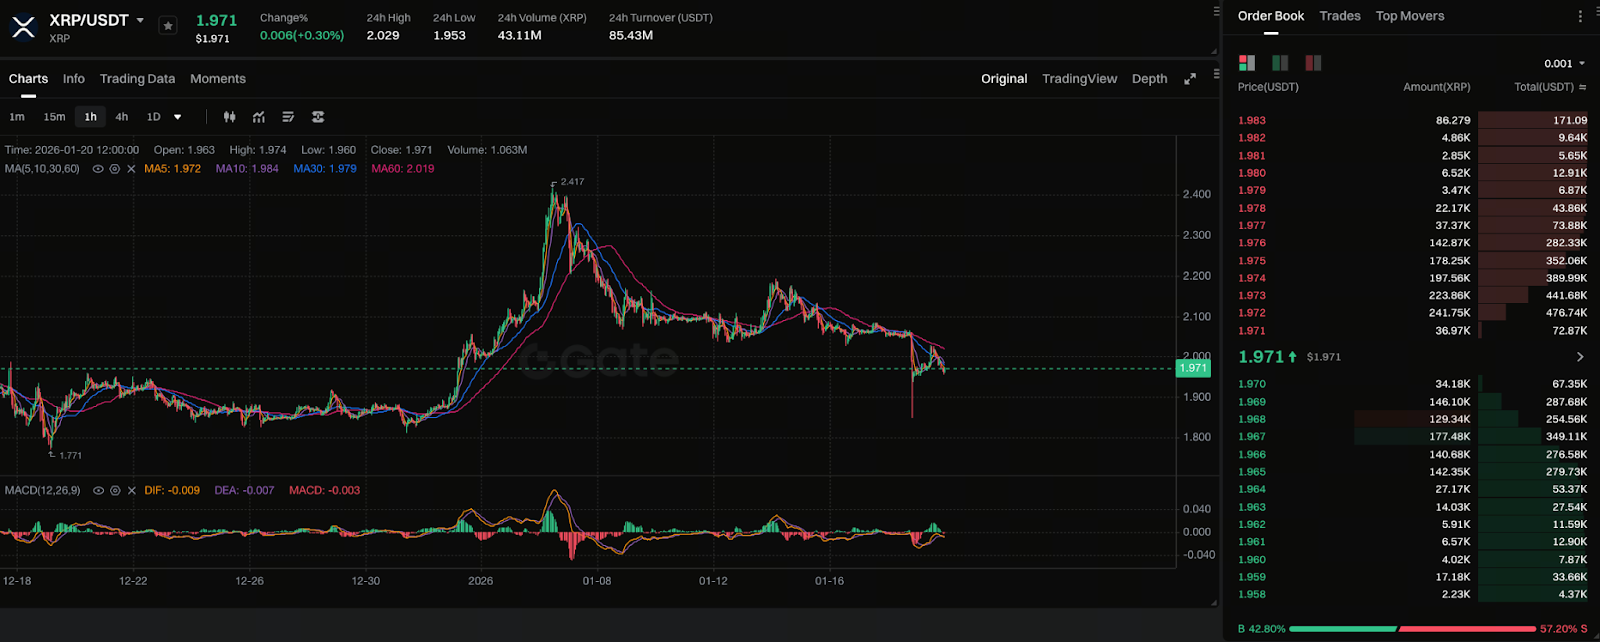Select Original chart mode
Image resolution: width=1600 pixels, height=642 pixels.
pyautogui.click(x=1004, y=79)
